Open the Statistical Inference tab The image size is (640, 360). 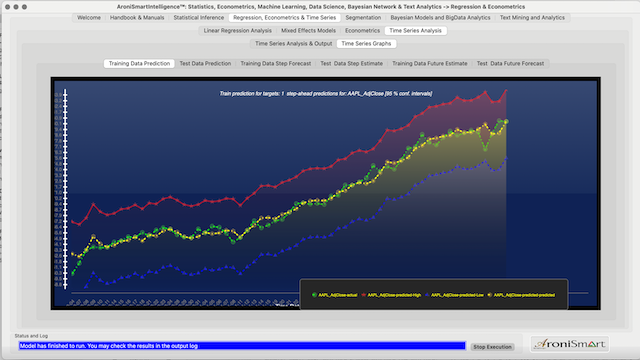198,18
